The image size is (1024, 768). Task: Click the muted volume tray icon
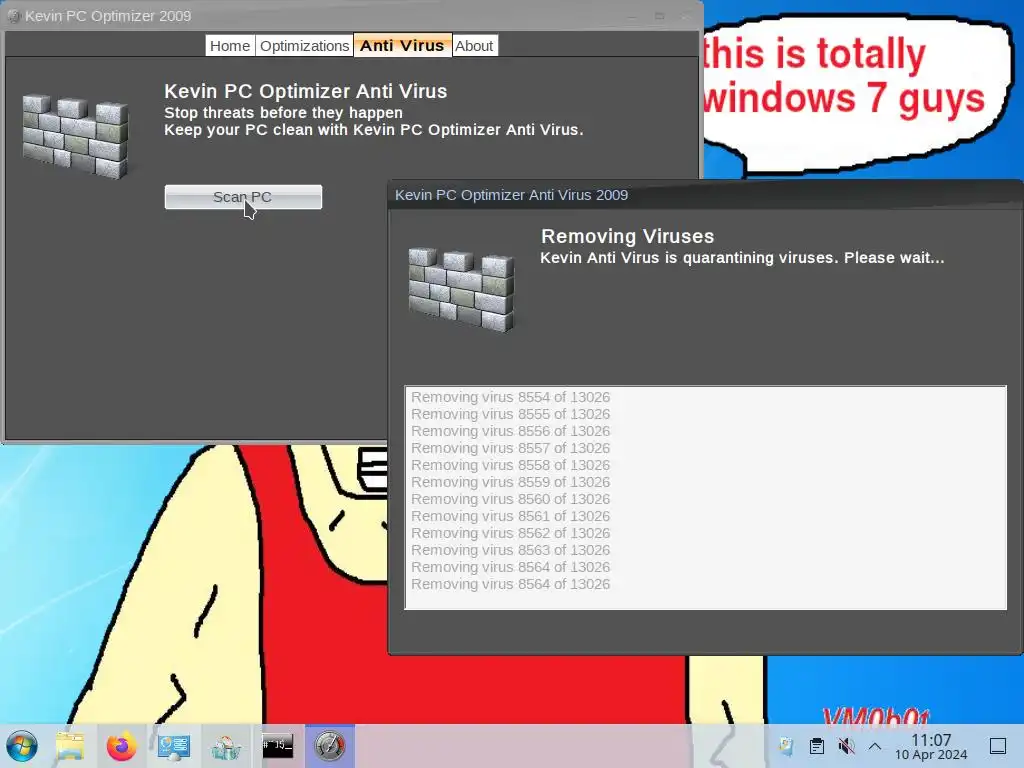pyautogui.click(x=846, y=746)
